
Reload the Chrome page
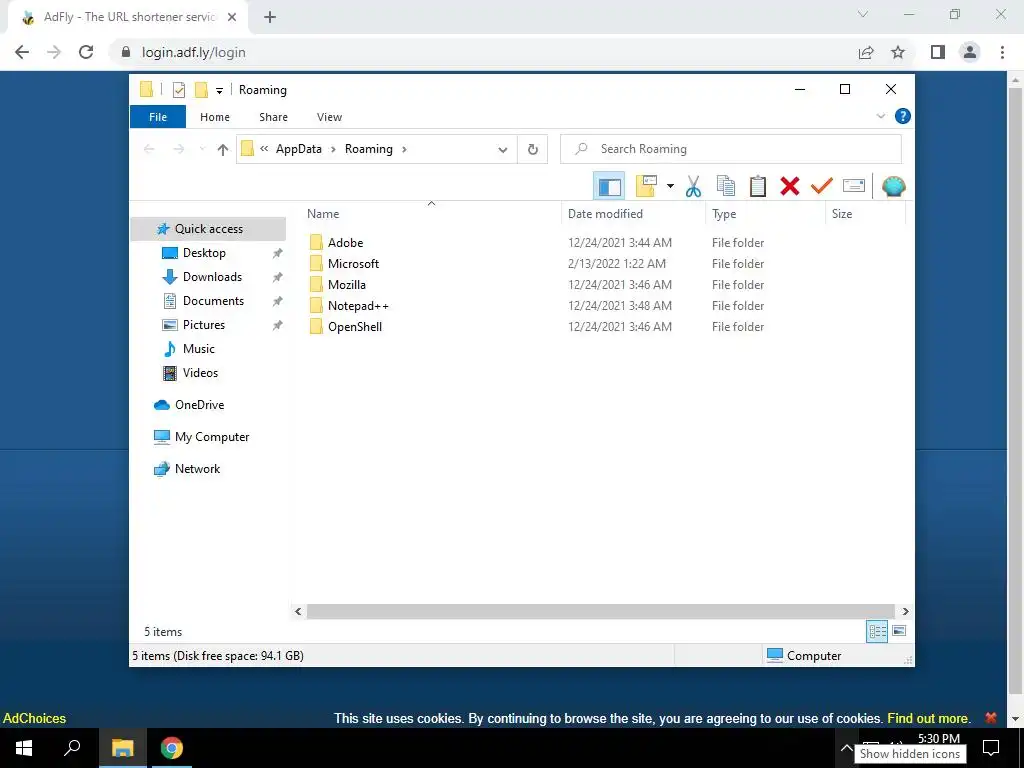pyautogui.click(x=86, y=52)
